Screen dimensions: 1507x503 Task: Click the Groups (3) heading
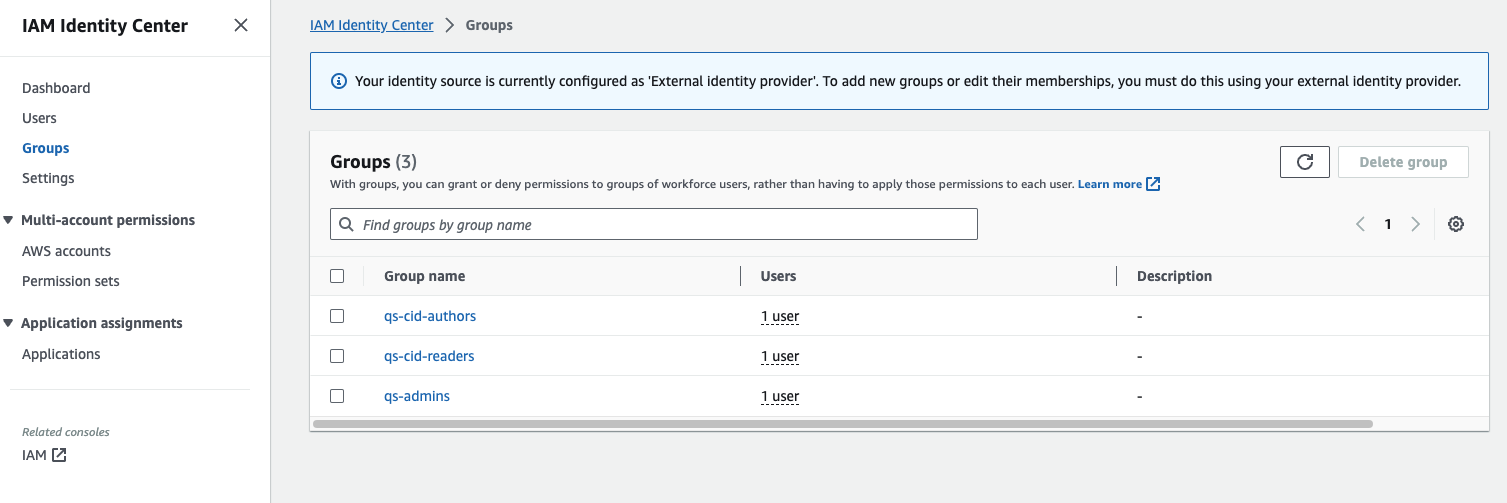pos(373,162)
